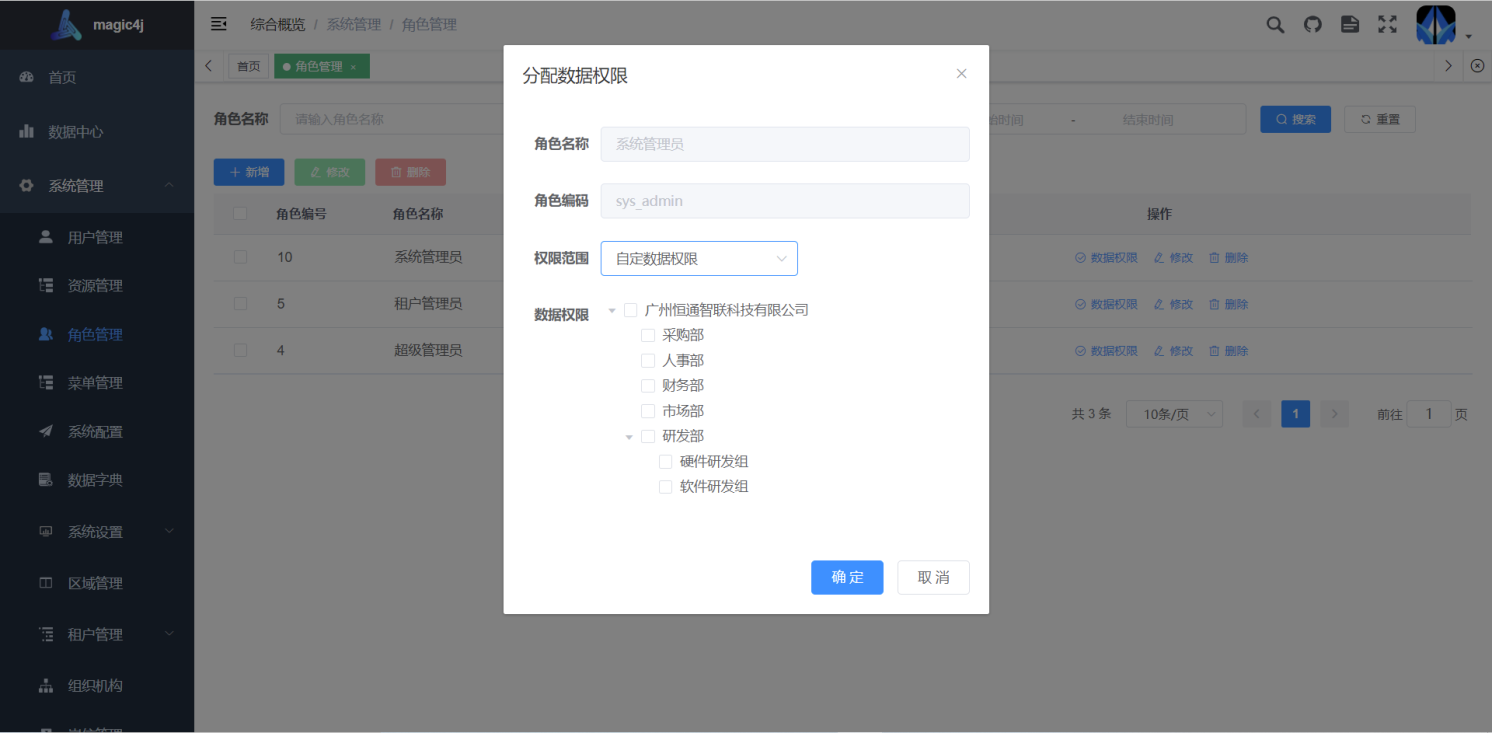Enter fullscreen using the expand arrows icon

point(1387,24)
